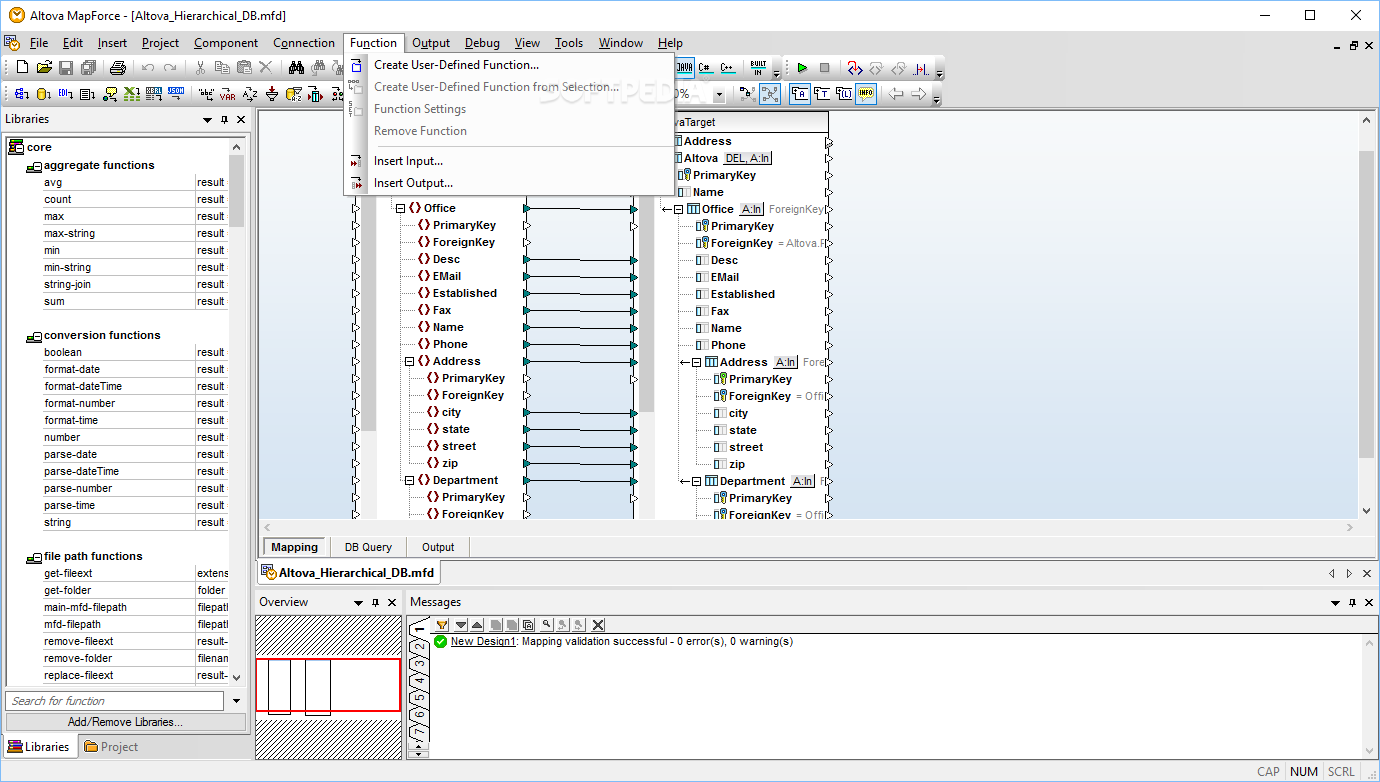Click Next message down-arrow icon
Image resolution: width=1380 pixels, height=782 pixels.
point(461,625)
